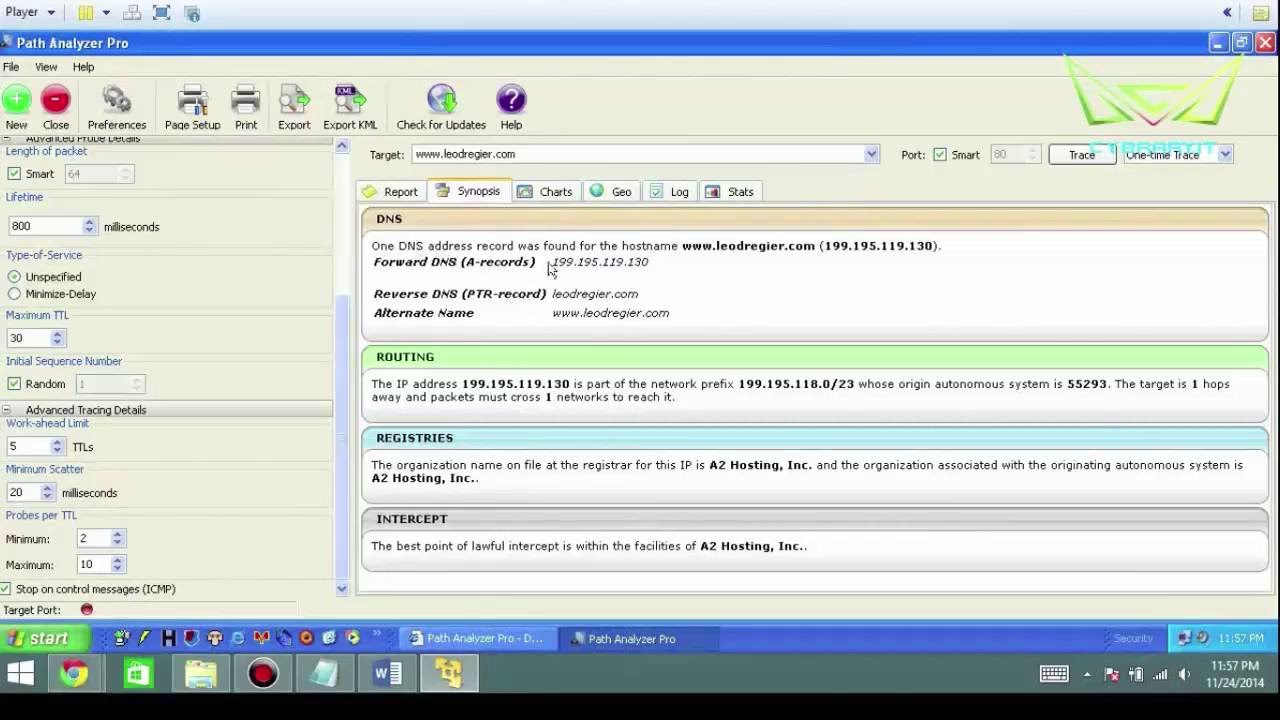Open the File menu

click(11, 67)
